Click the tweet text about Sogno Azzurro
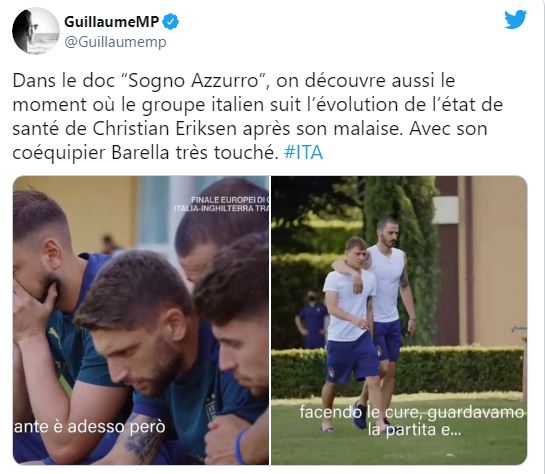The image size is (545, 474). click(x=258, y=116)
